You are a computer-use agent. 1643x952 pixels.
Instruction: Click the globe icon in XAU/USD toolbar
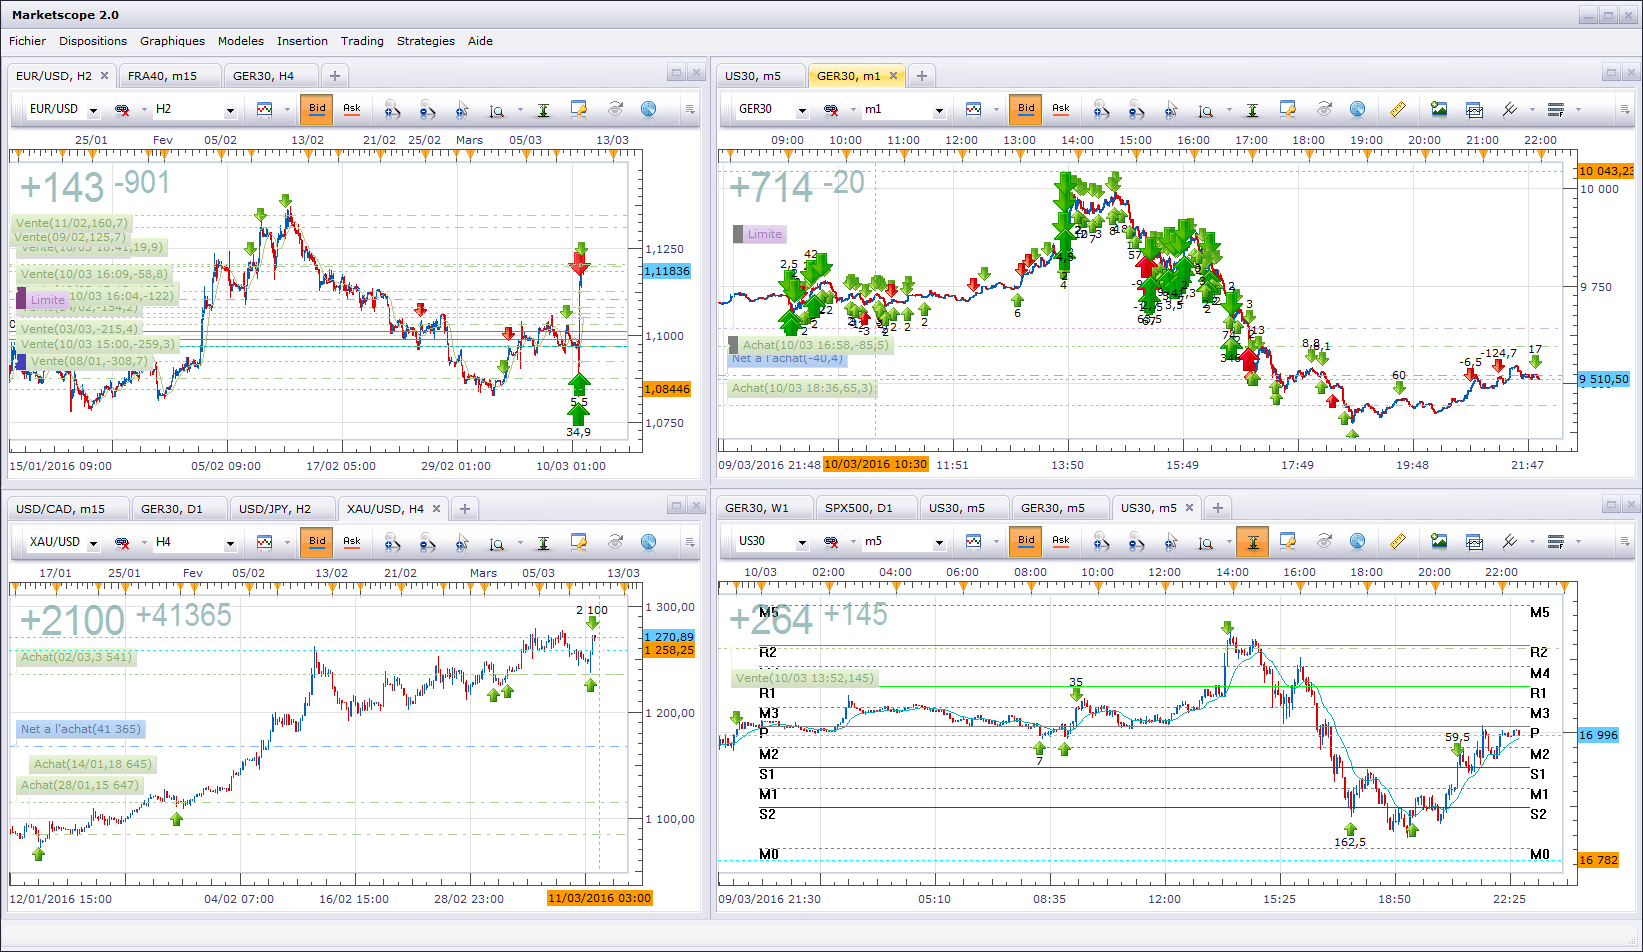648,542
